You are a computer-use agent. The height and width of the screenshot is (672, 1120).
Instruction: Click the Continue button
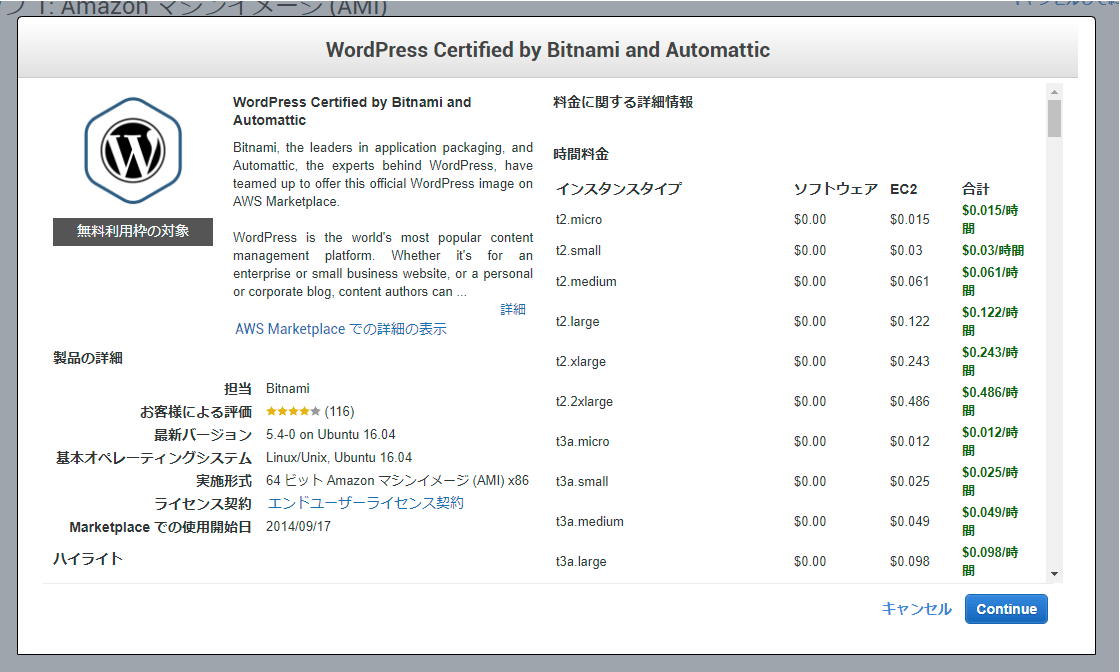point(1006,609)
